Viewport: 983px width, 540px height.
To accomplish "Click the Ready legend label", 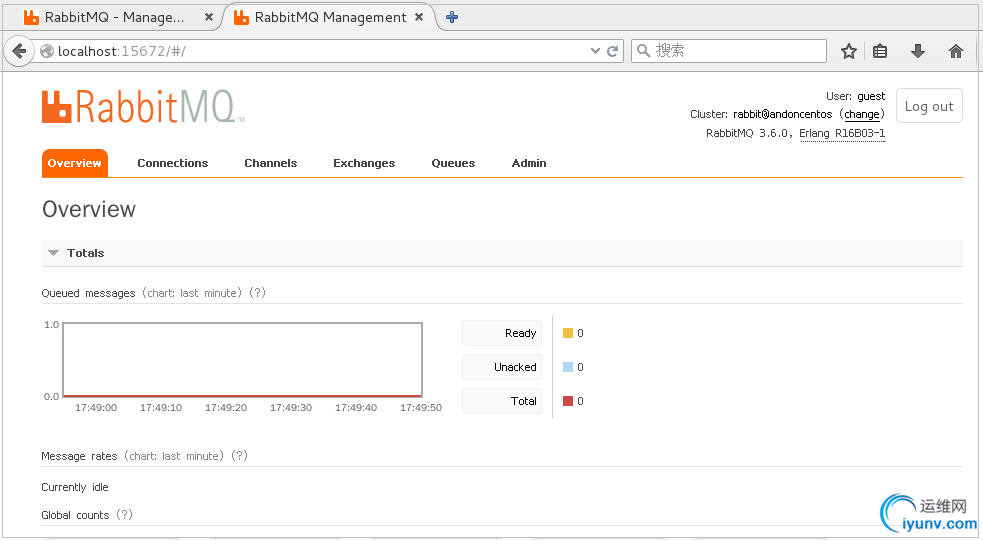I will coord(502,333).
